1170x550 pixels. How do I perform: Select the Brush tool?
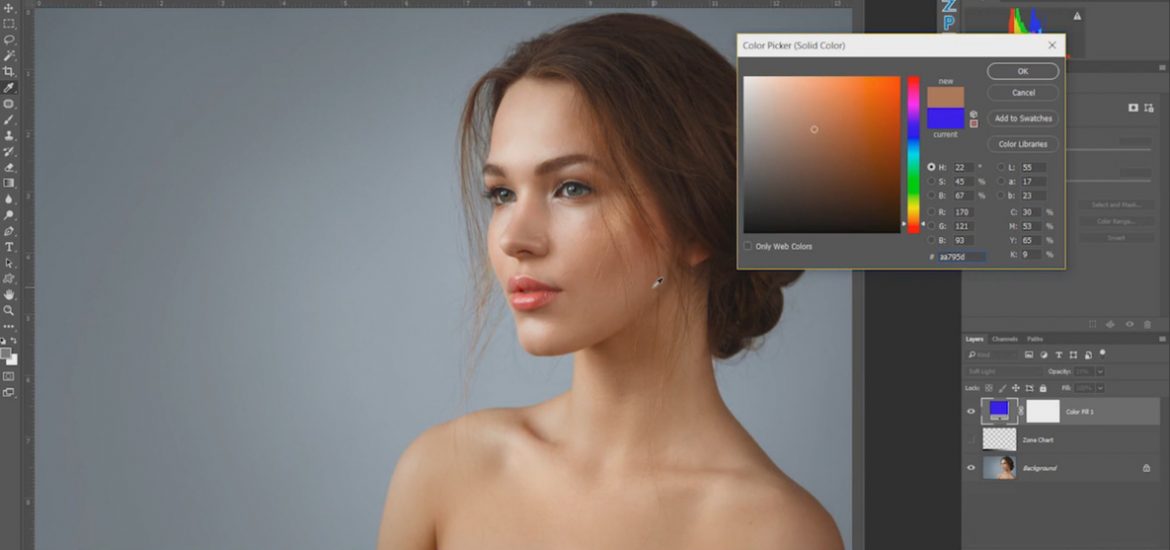(x=9, y=119)
